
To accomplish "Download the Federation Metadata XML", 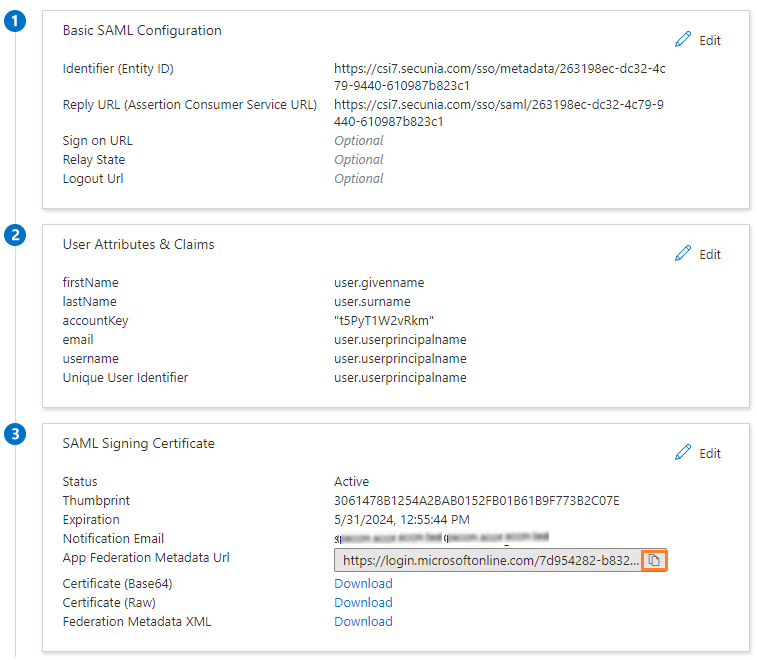I will (x=363, y=622).
